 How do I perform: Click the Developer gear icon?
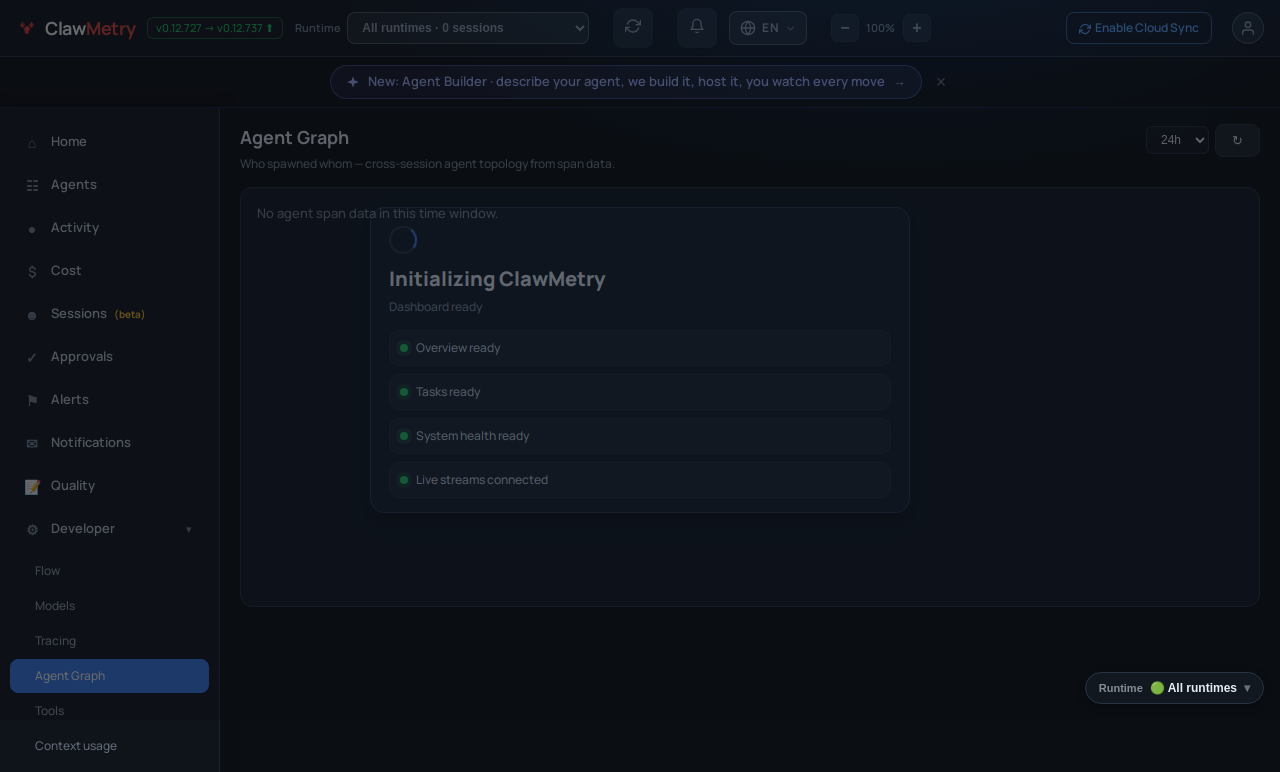[32, 530]
